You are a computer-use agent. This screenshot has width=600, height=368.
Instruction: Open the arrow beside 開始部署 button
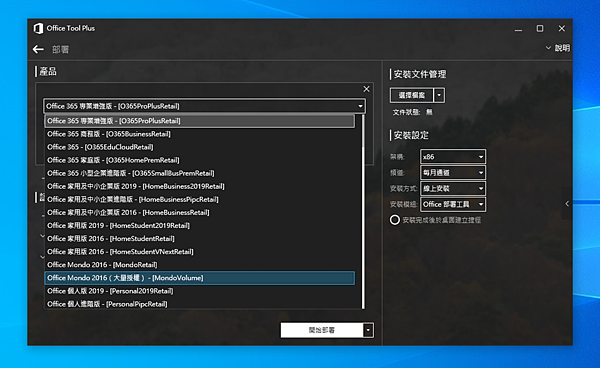(368, 330)
